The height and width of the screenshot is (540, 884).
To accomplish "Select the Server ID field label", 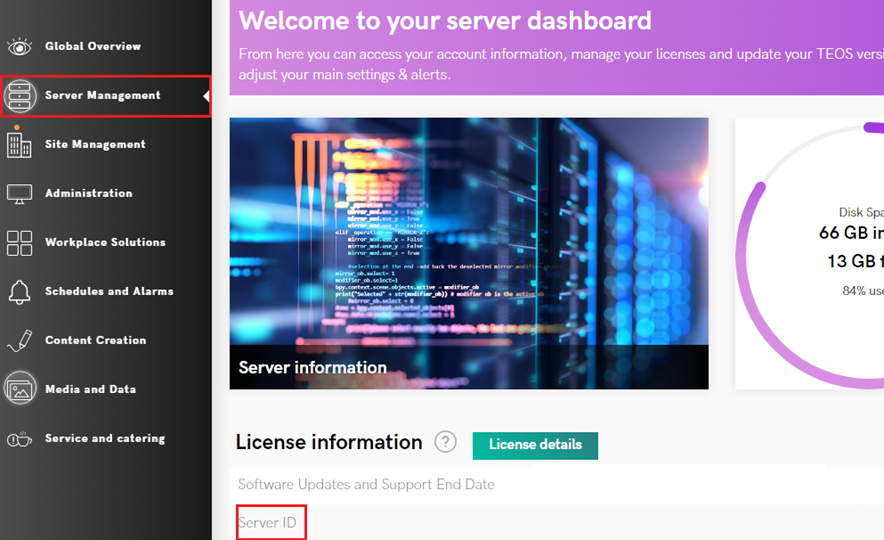I will coord(267,523).
